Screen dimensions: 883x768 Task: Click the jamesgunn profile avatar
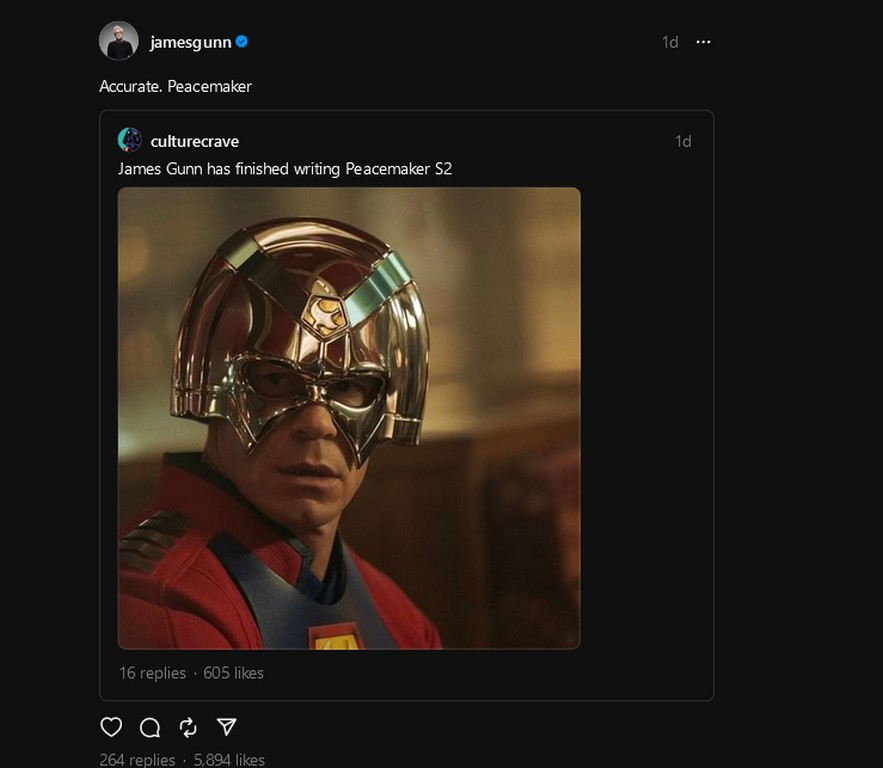[x=118, y=41]
